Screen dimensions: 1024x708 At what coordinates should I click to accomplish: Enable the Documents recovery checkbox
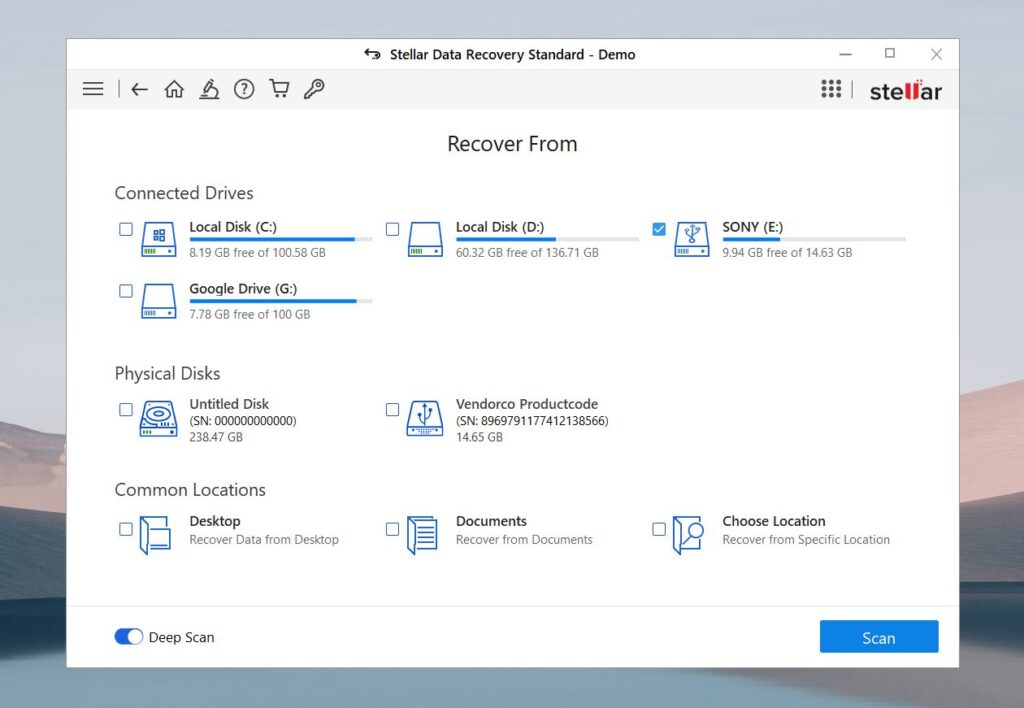pos(391,529)
